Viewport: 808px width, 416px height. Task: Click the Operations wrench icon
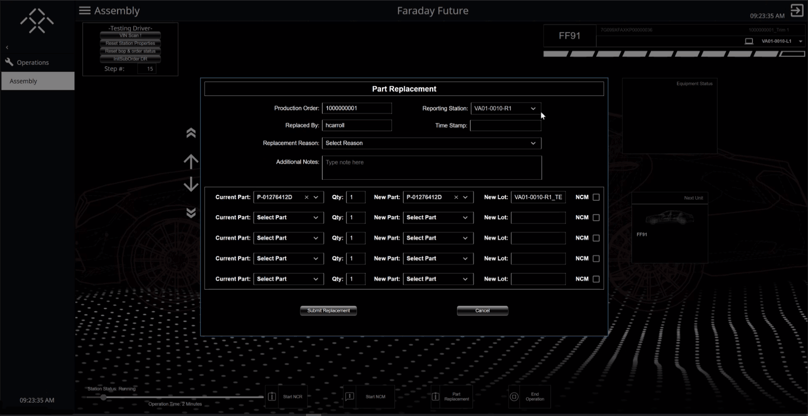9,62
